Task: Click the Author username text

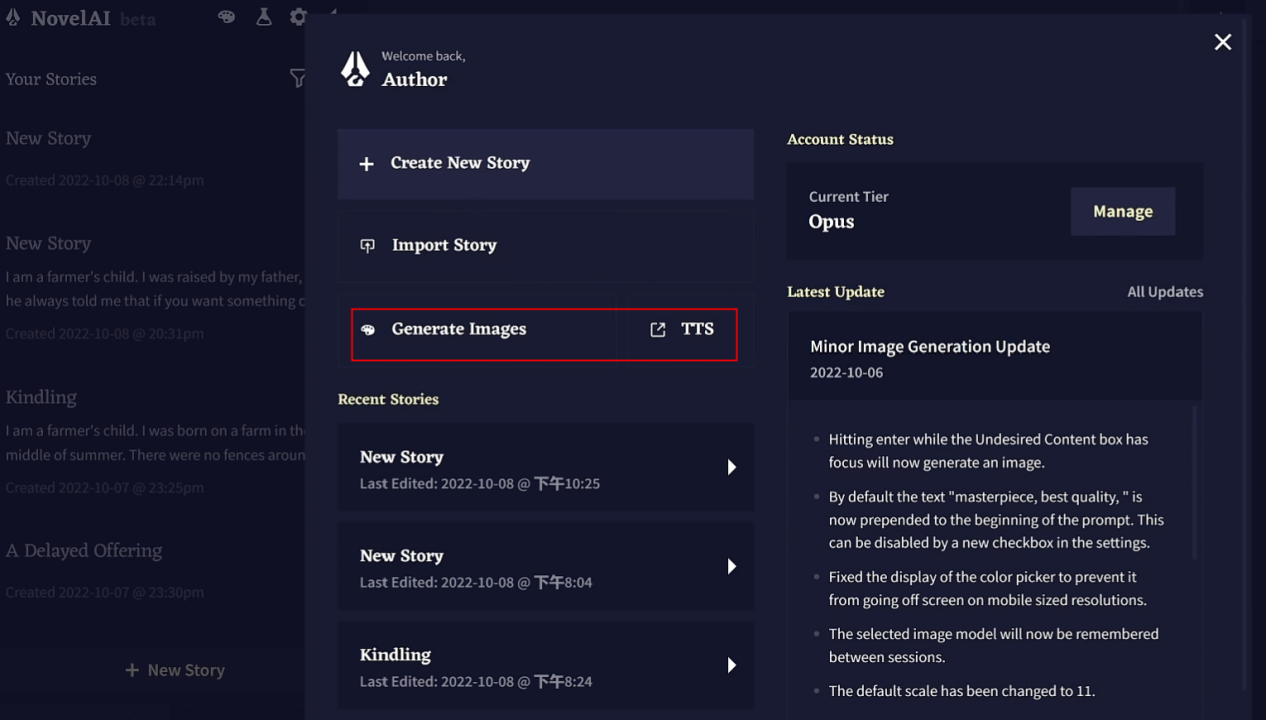Action: [414, 79]
